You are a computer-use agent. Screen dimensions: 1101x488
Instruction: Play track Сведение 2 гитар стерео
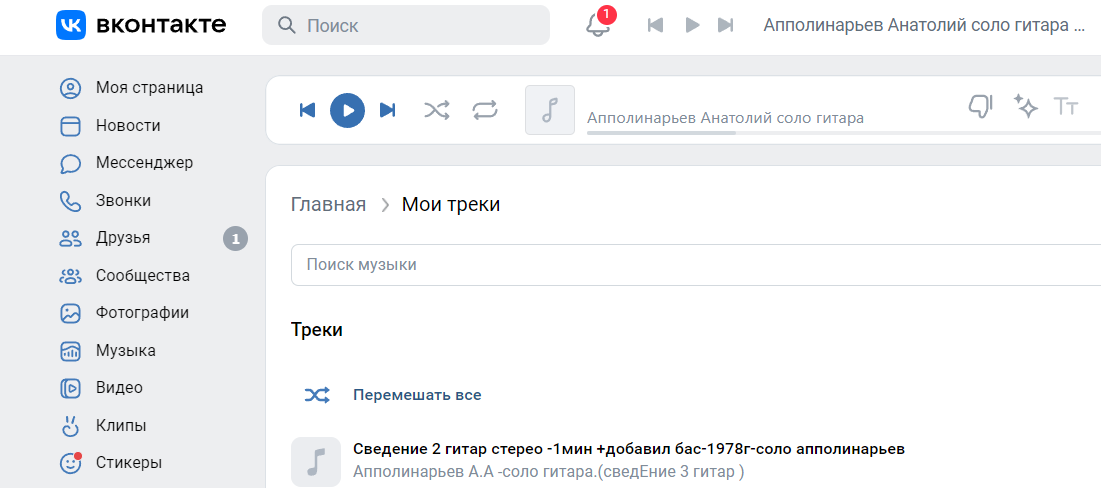click(628, 449)
